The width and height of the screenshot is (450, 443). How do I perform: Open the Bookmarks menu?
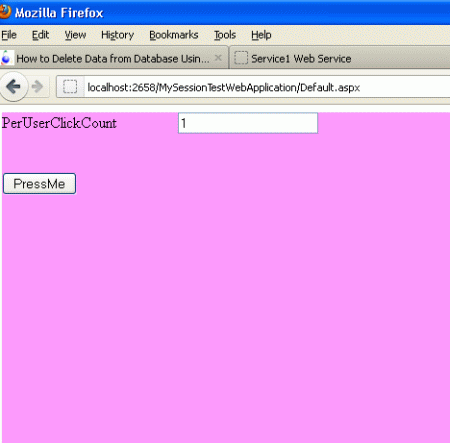174,35
